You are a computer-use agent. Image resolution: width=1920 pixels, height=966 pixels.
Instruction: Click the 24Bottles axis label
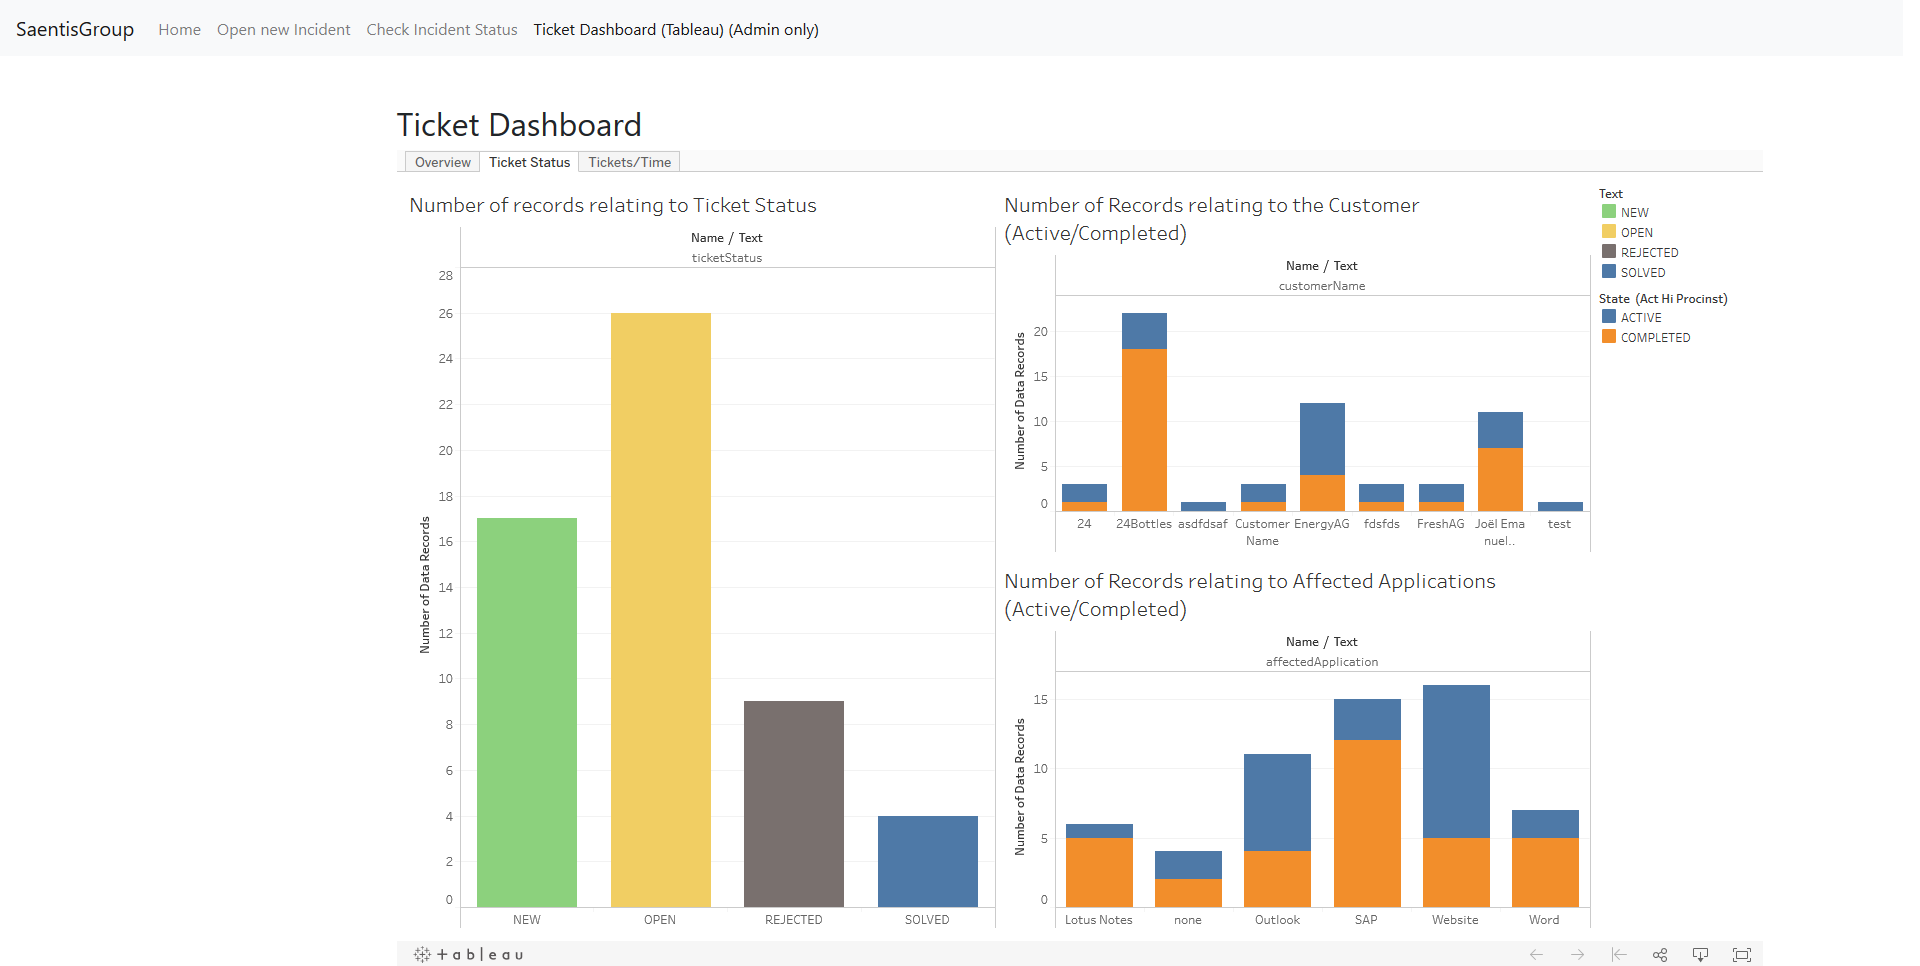1144,524
